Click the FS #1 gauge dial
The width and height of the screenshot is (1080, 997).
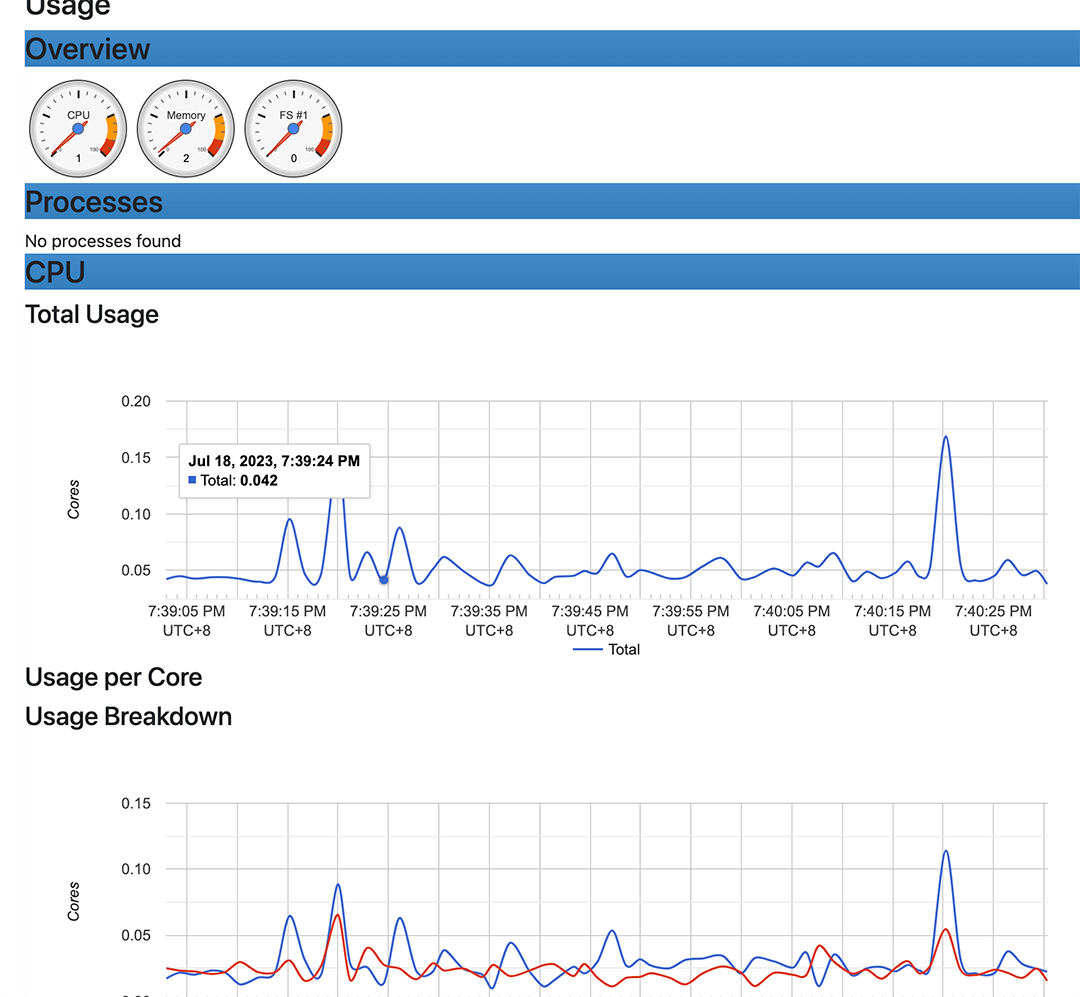(x=294, y=129)
